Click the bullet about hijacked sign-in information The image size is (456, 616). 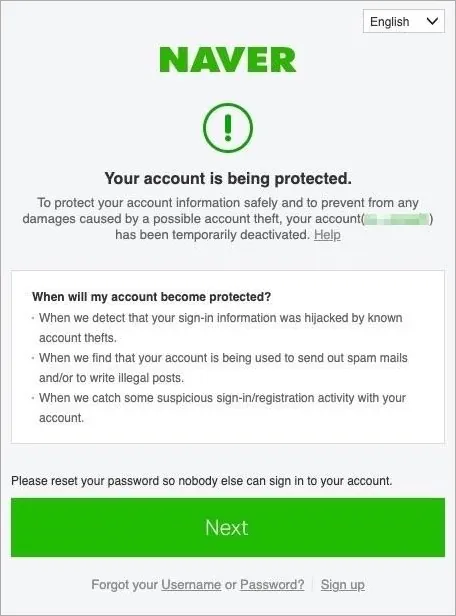(220, 328)
